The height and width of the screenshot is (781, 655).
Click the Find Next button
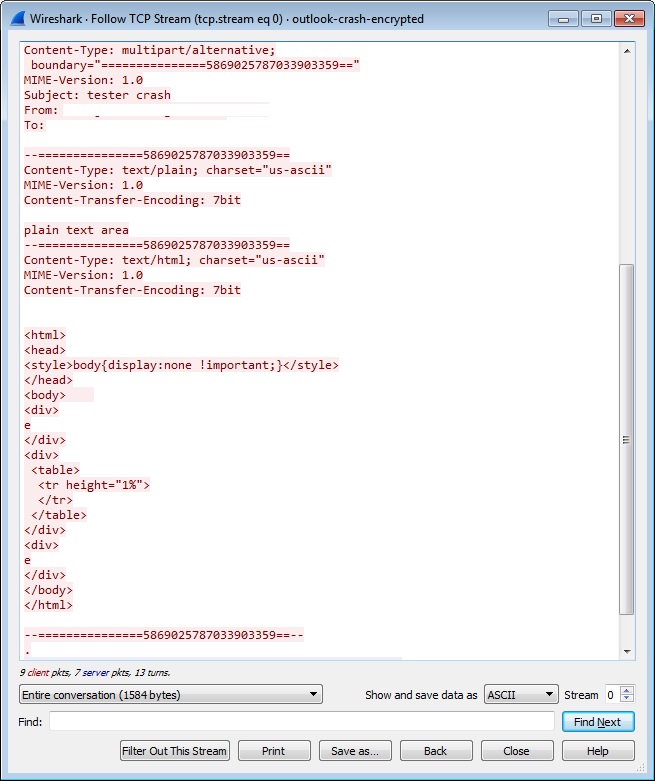[x=598, y=722]
